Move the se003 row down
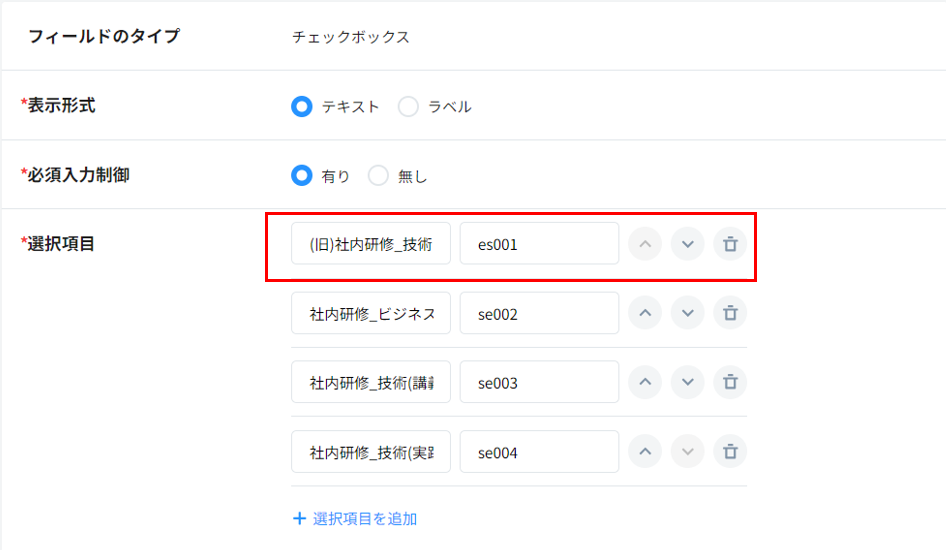This screenshot has width=946, height=550. [x=687, y=382]
